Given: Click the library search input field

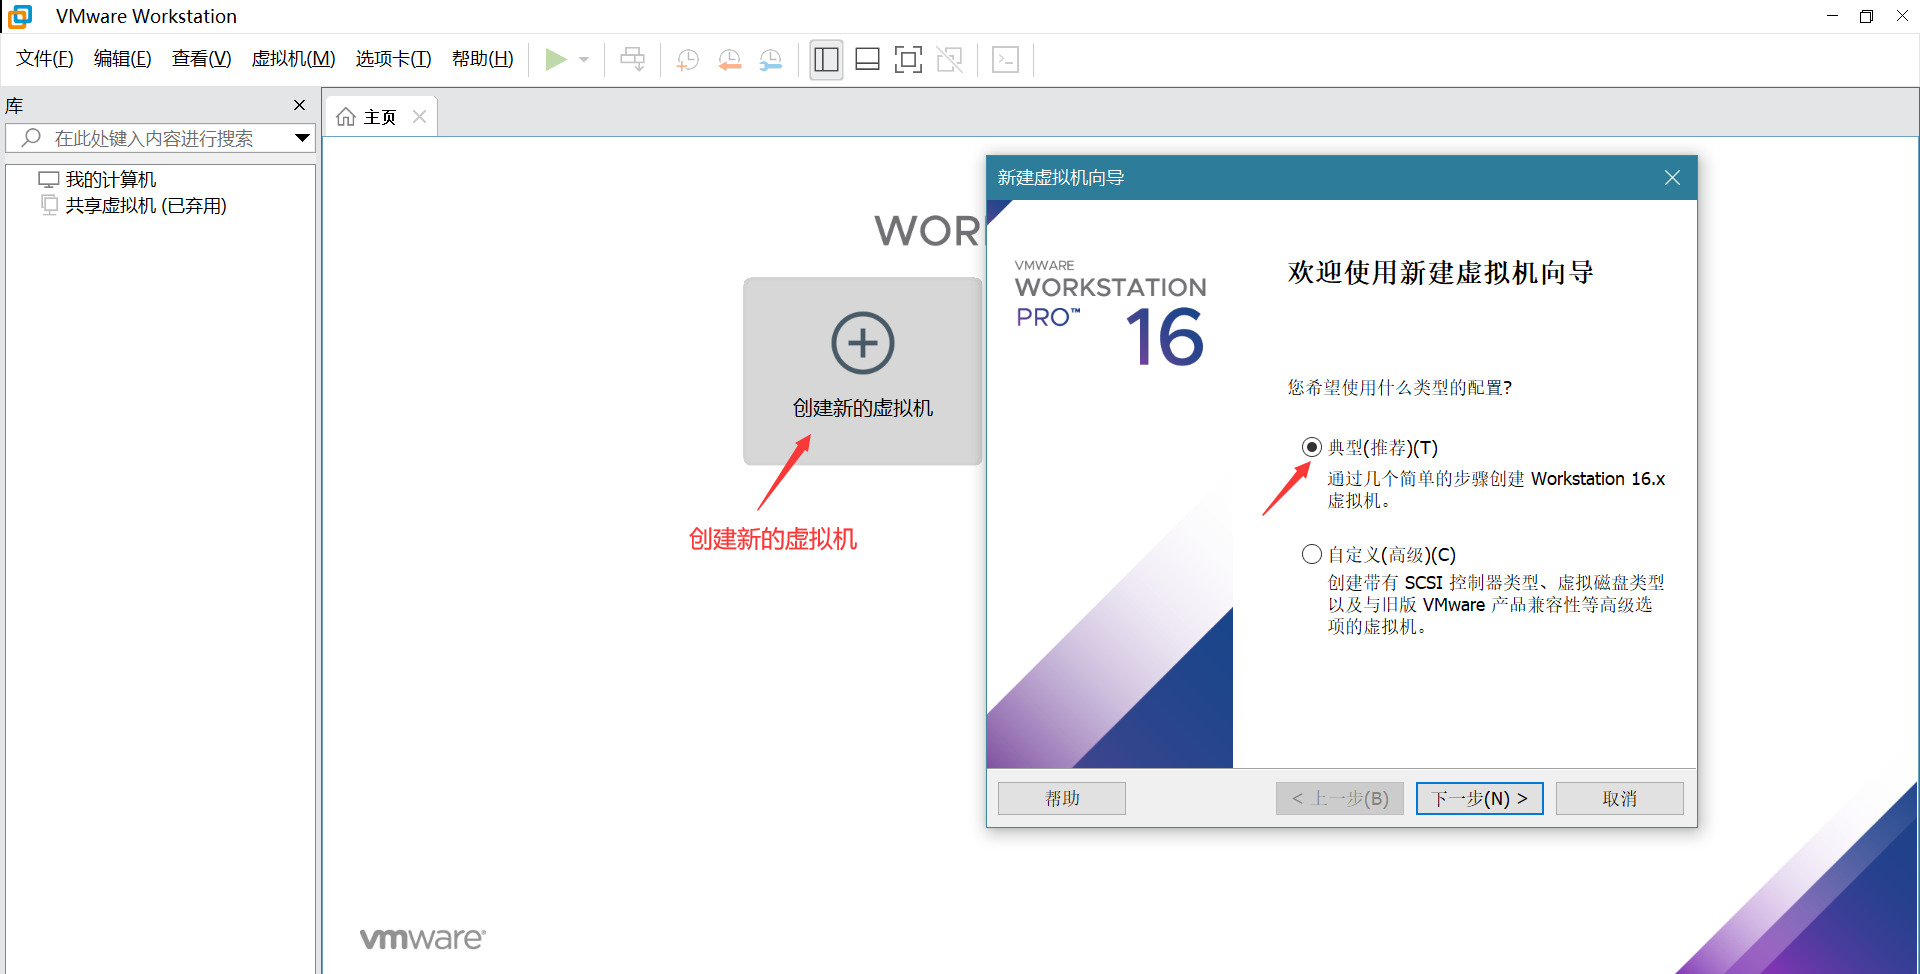Looking at the screenshot, I should pyautogui.click(x=160, y=138).
